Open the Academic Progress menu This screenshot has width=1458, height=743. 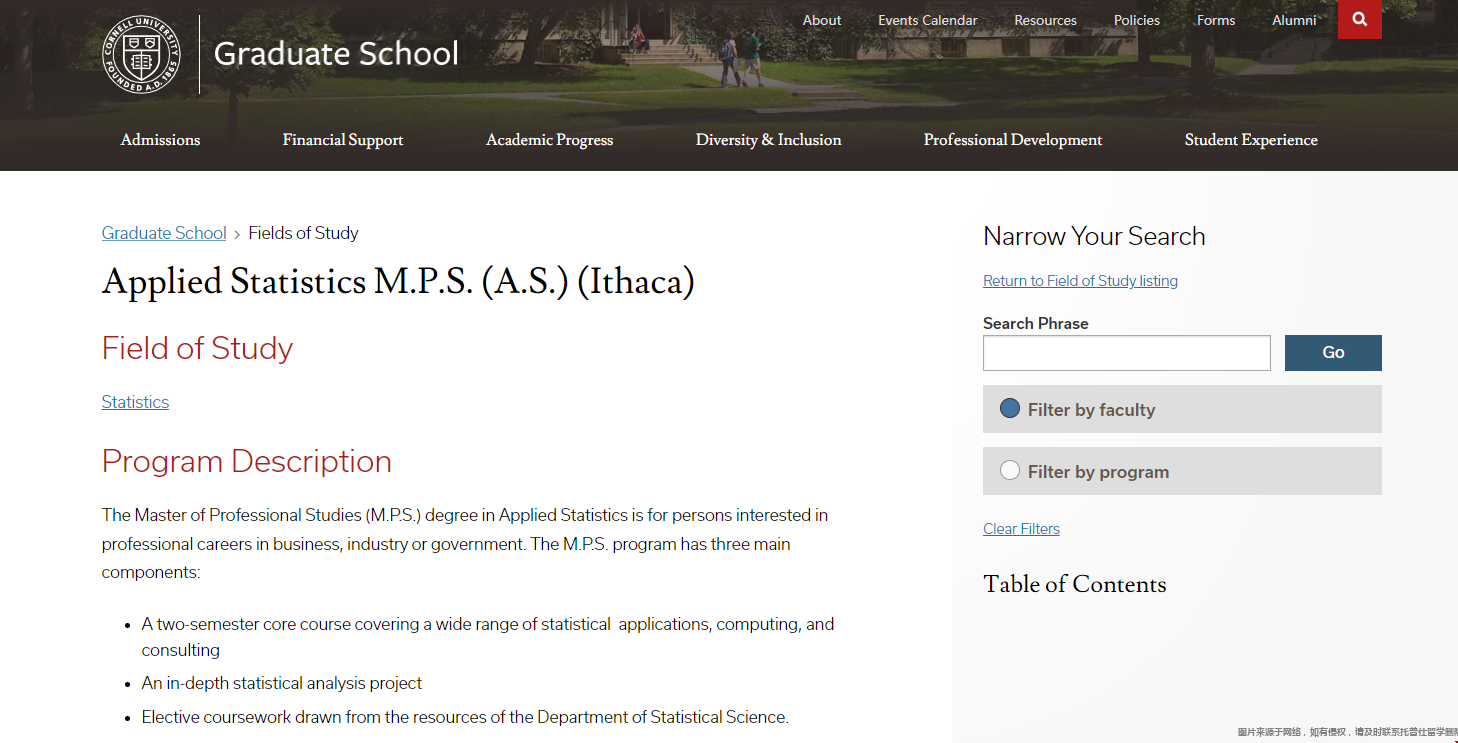(x=549, y=140)
